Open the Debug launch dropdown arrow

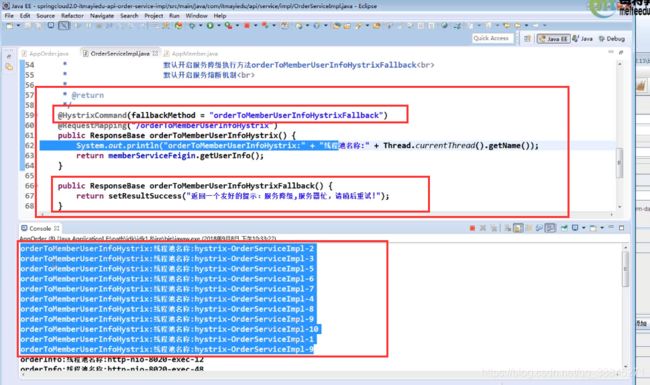(200, 26)
